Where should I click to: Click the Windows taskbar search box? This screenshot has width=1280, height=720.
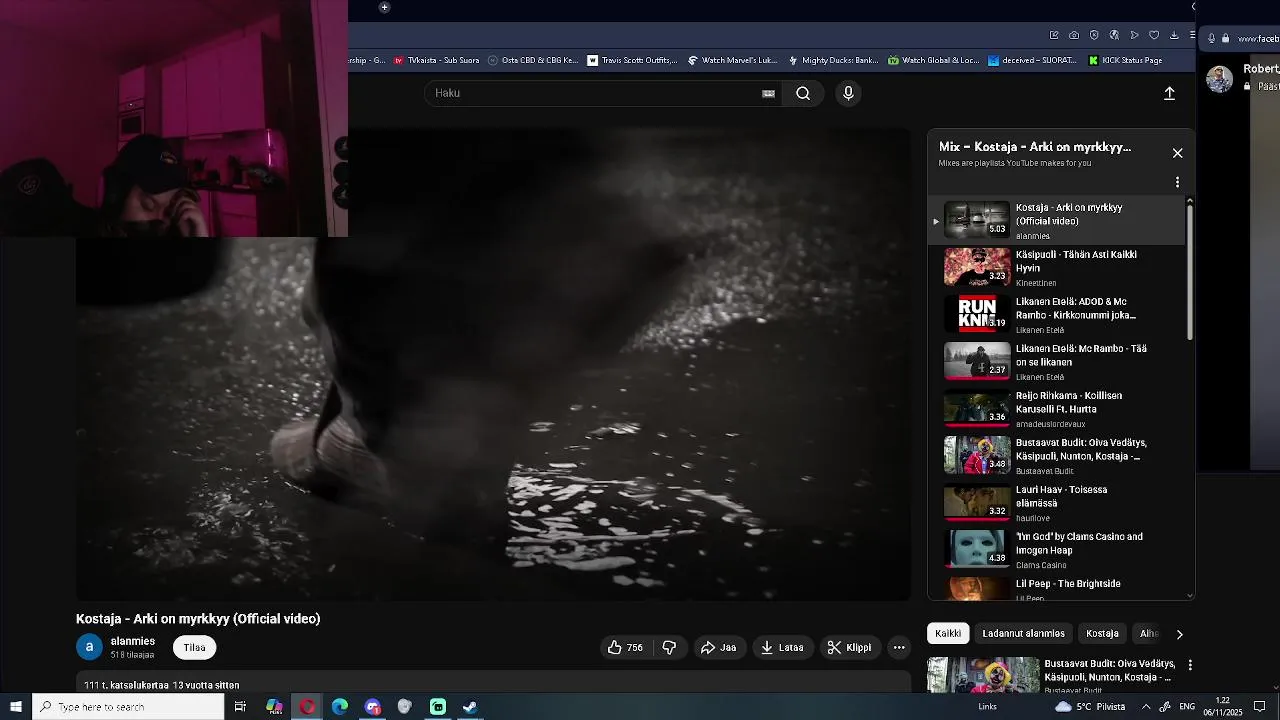(x=128, y=707)
